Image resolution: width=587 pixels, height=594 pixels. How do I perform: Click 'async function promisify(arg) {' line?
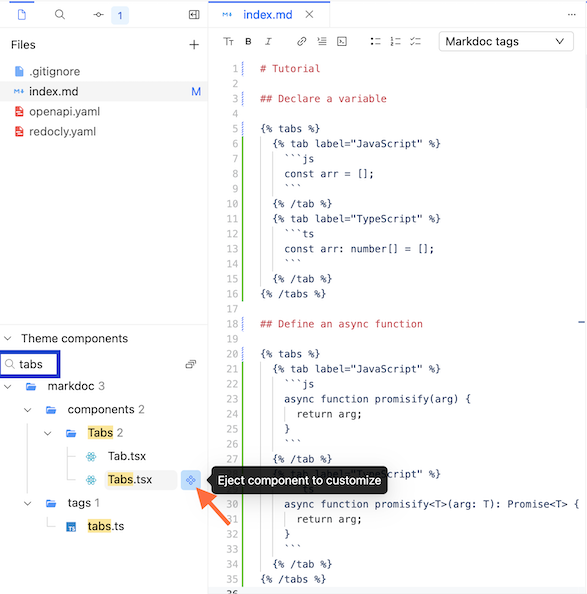[x=378, y=399]
